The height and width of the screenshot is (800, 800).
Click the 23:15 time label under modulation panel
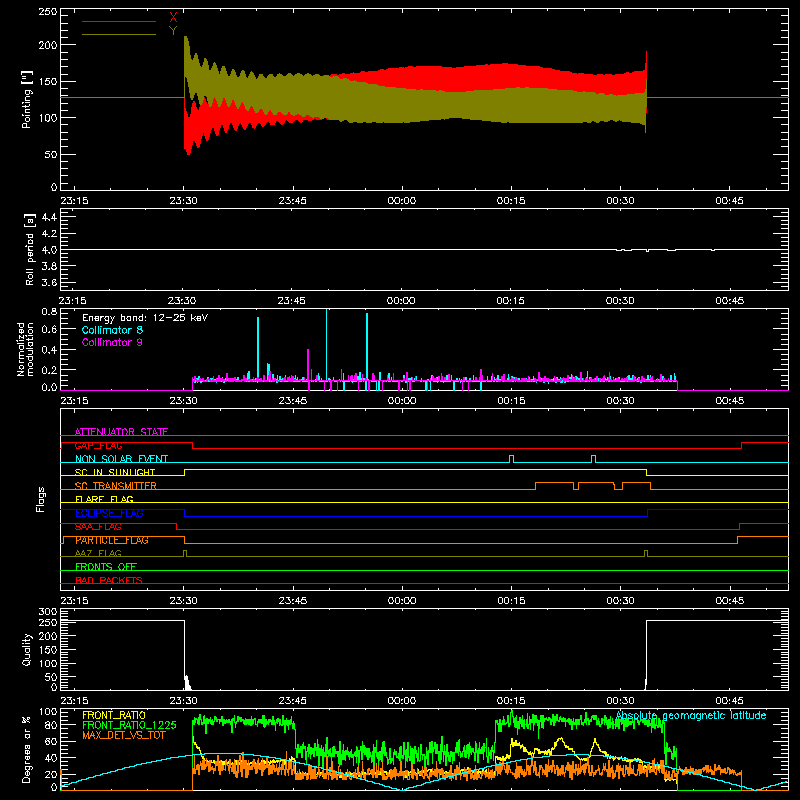pos(74,401)
